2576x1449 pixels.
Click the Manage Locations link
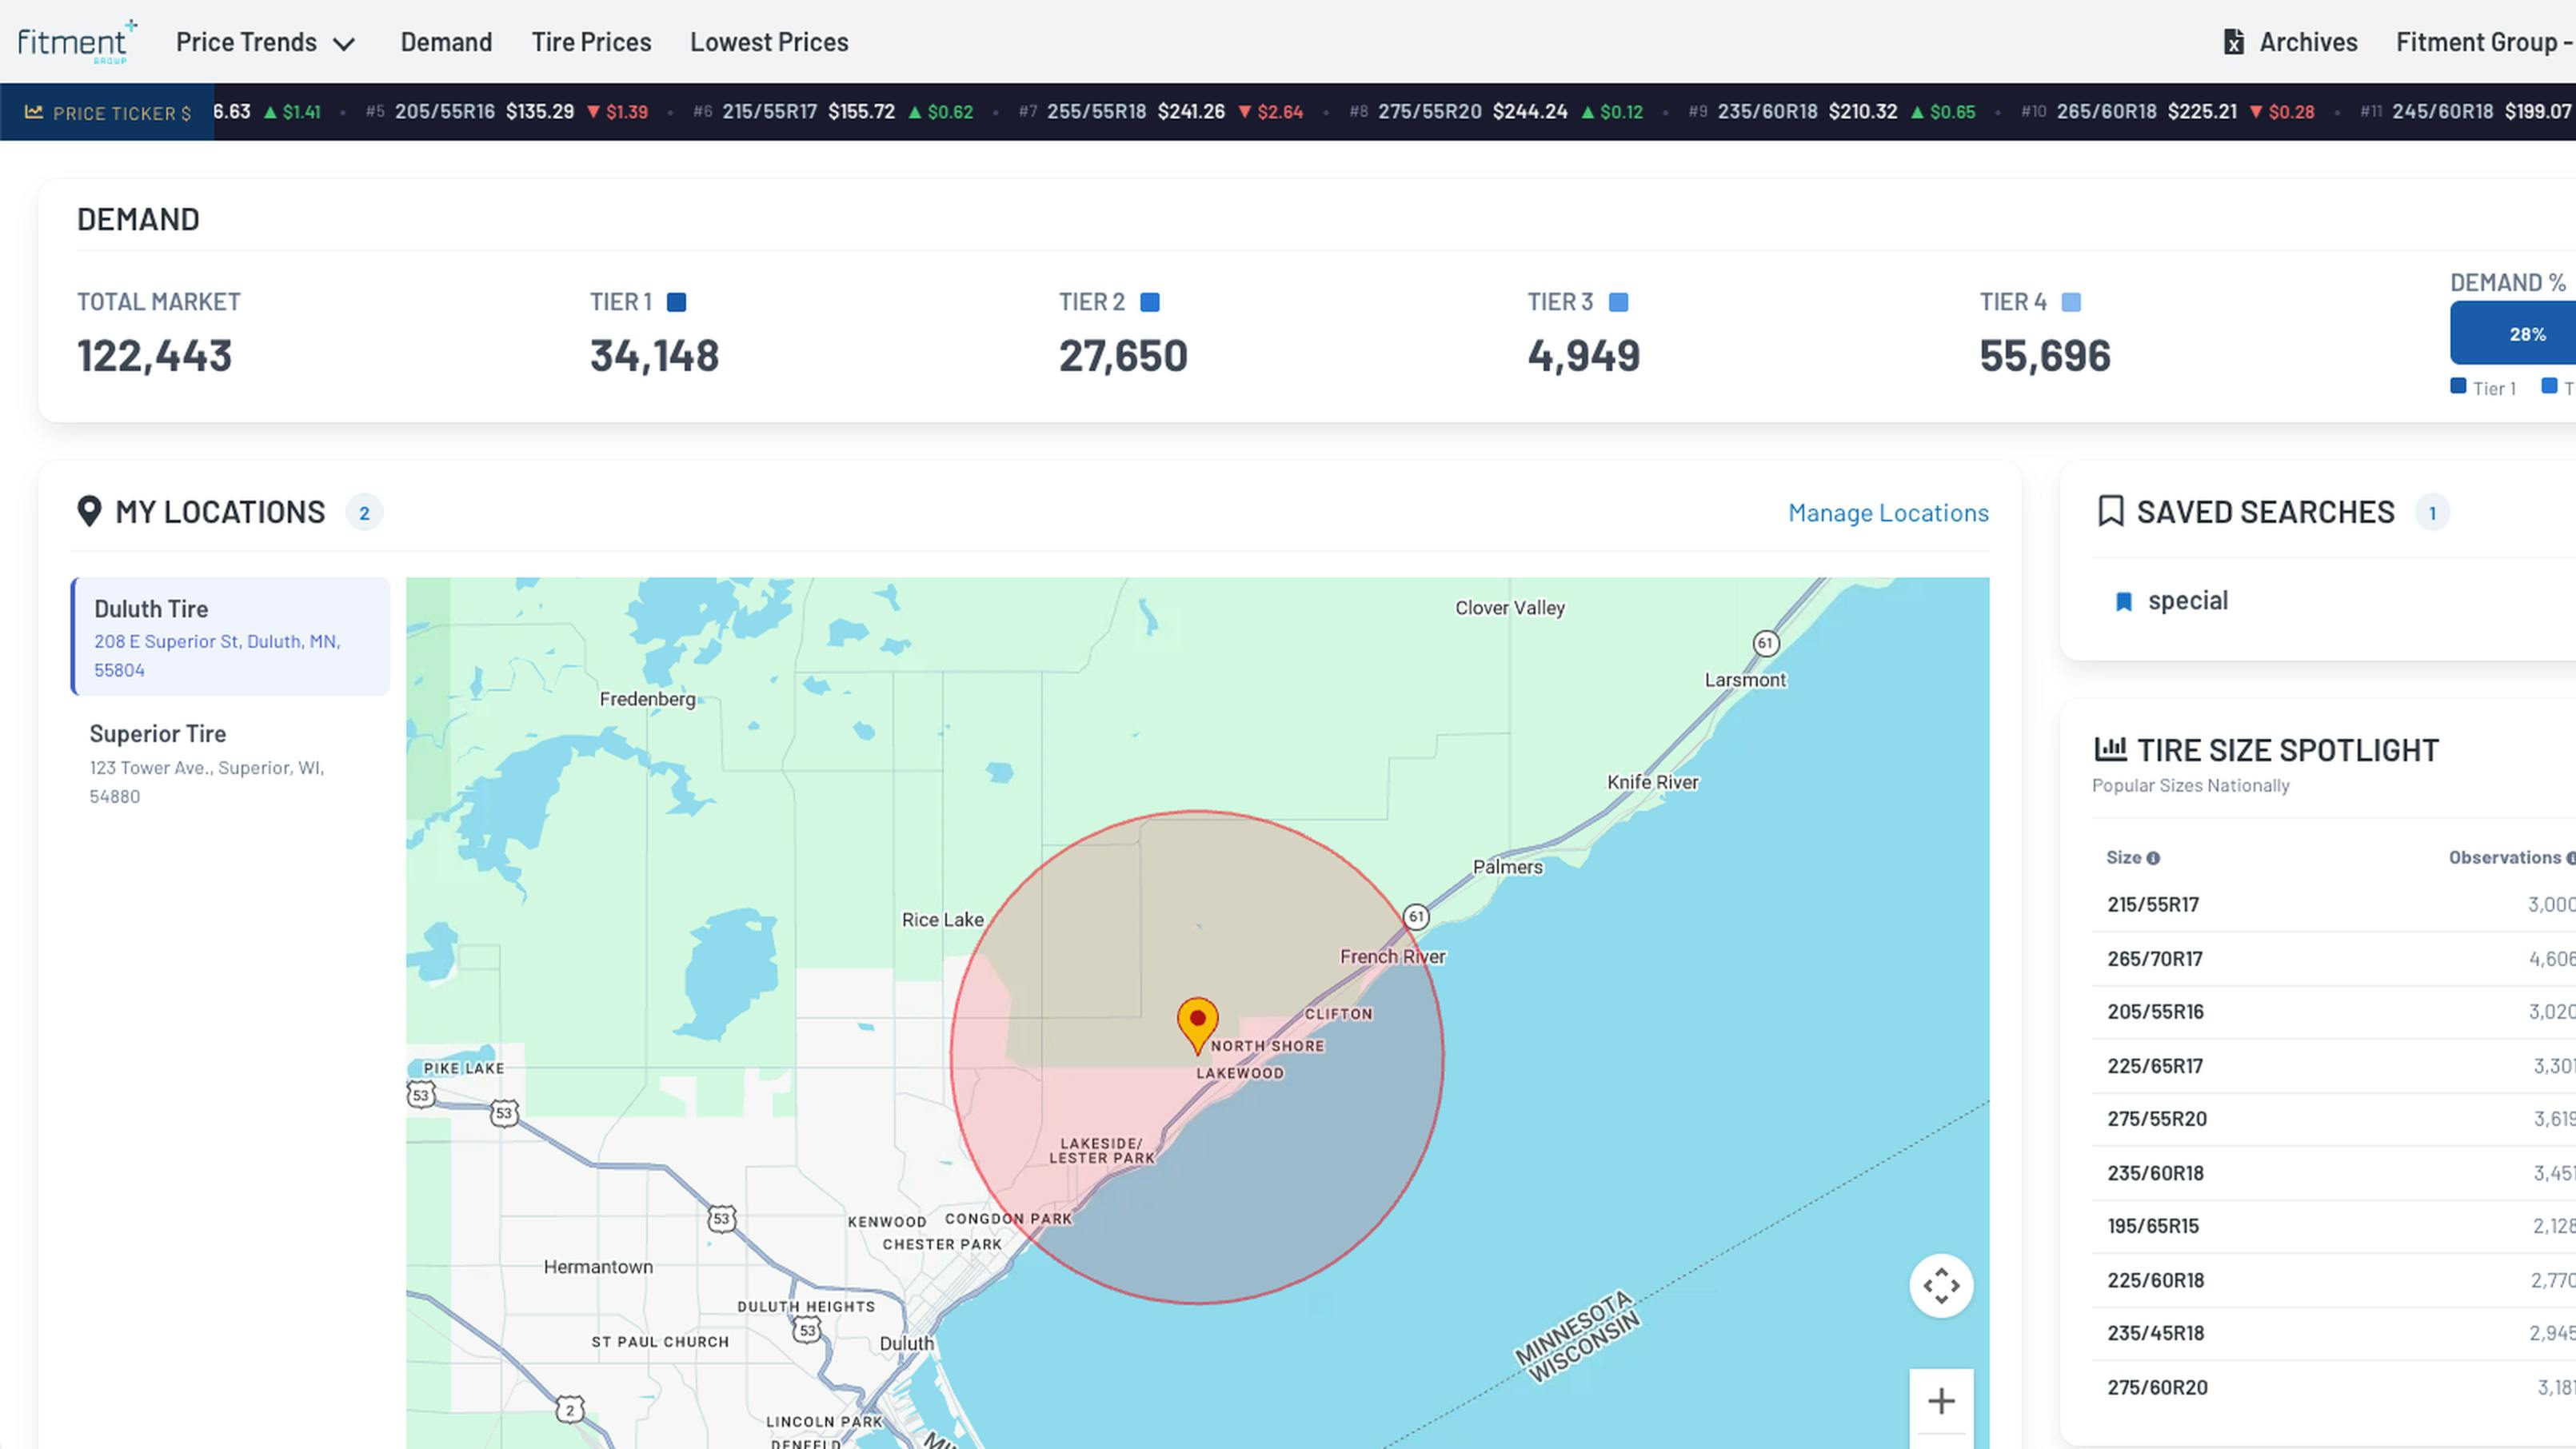(1888, 512)
